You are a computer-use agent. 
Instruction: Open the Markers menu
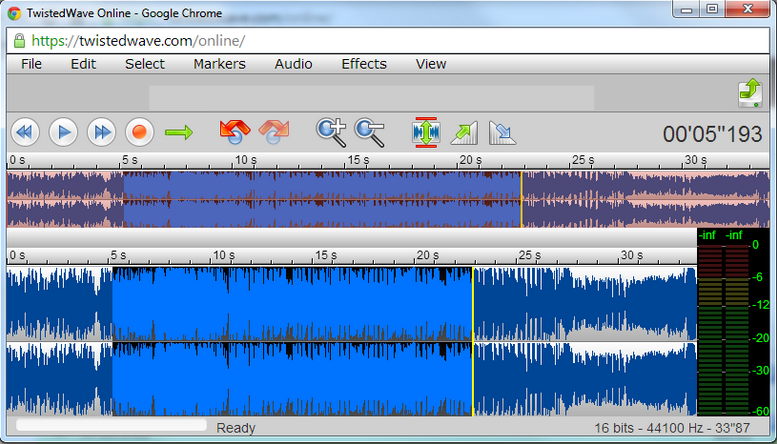coord(220,64)
